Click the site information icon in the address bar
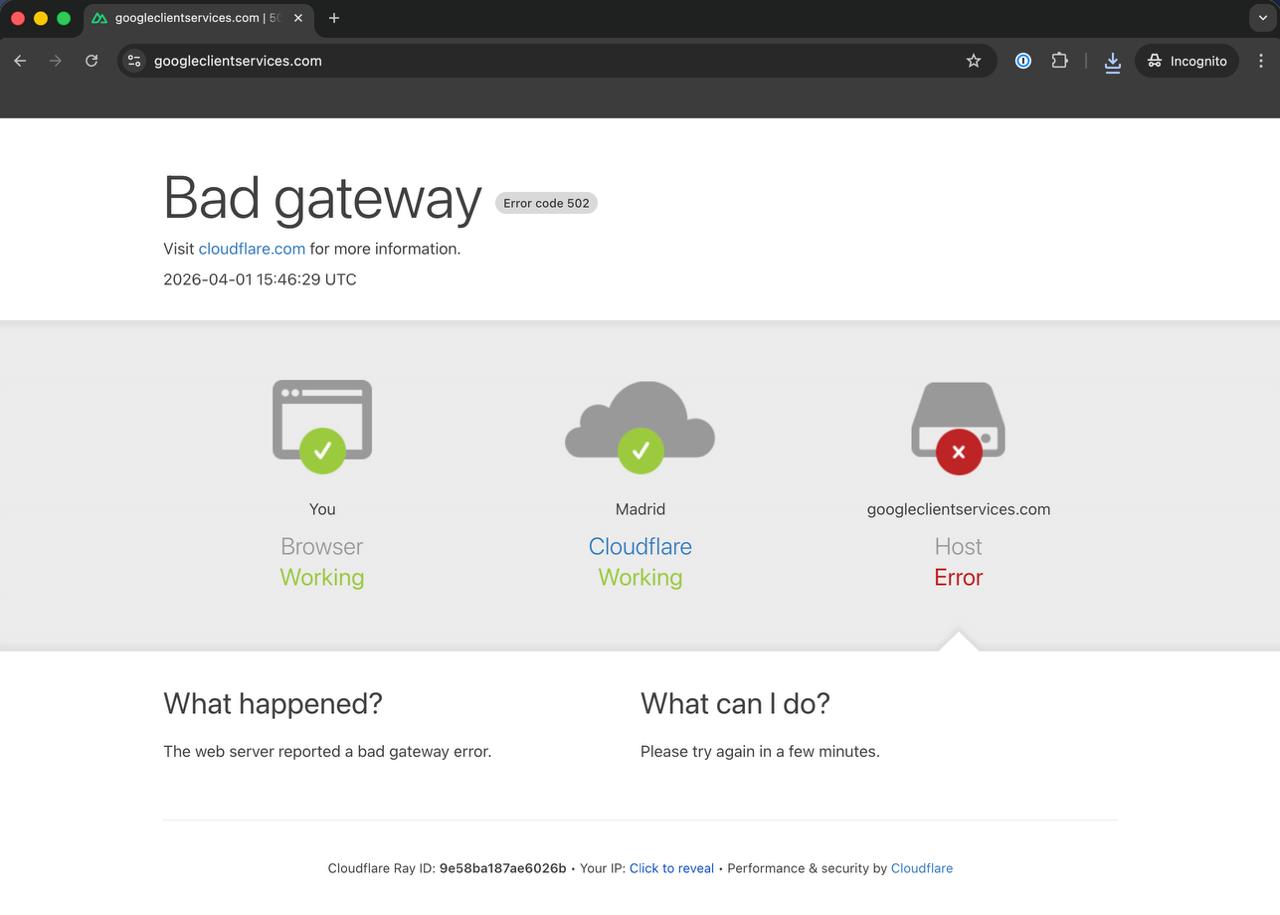This screenshot has width=1280, height=915. (x=133, y=60)
